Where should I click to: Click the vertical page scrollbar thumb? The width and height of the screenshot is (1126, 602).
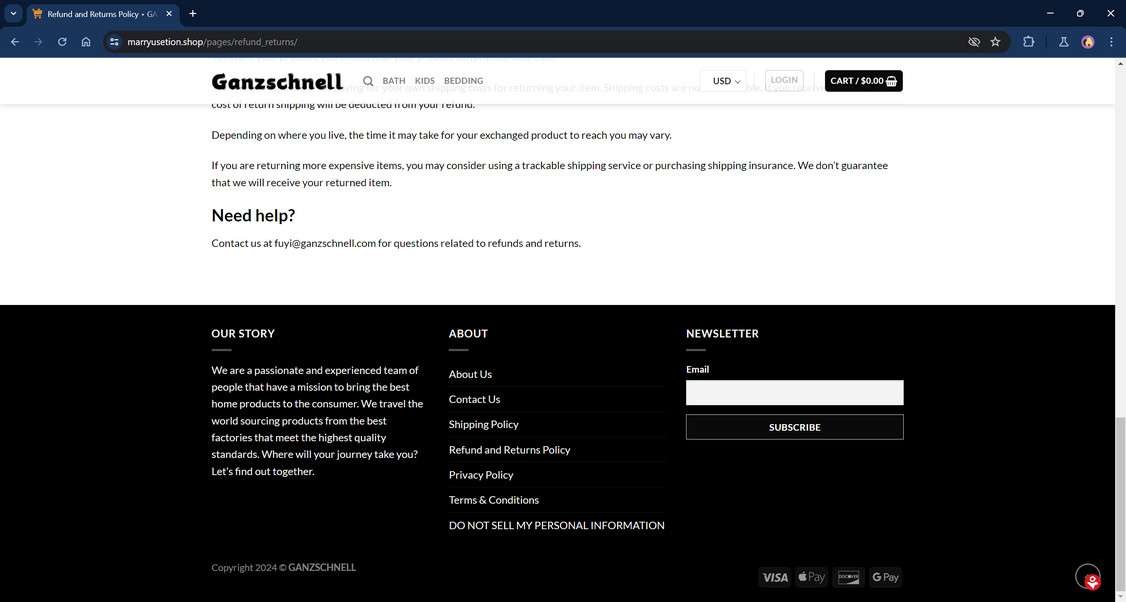(1120, 503)
